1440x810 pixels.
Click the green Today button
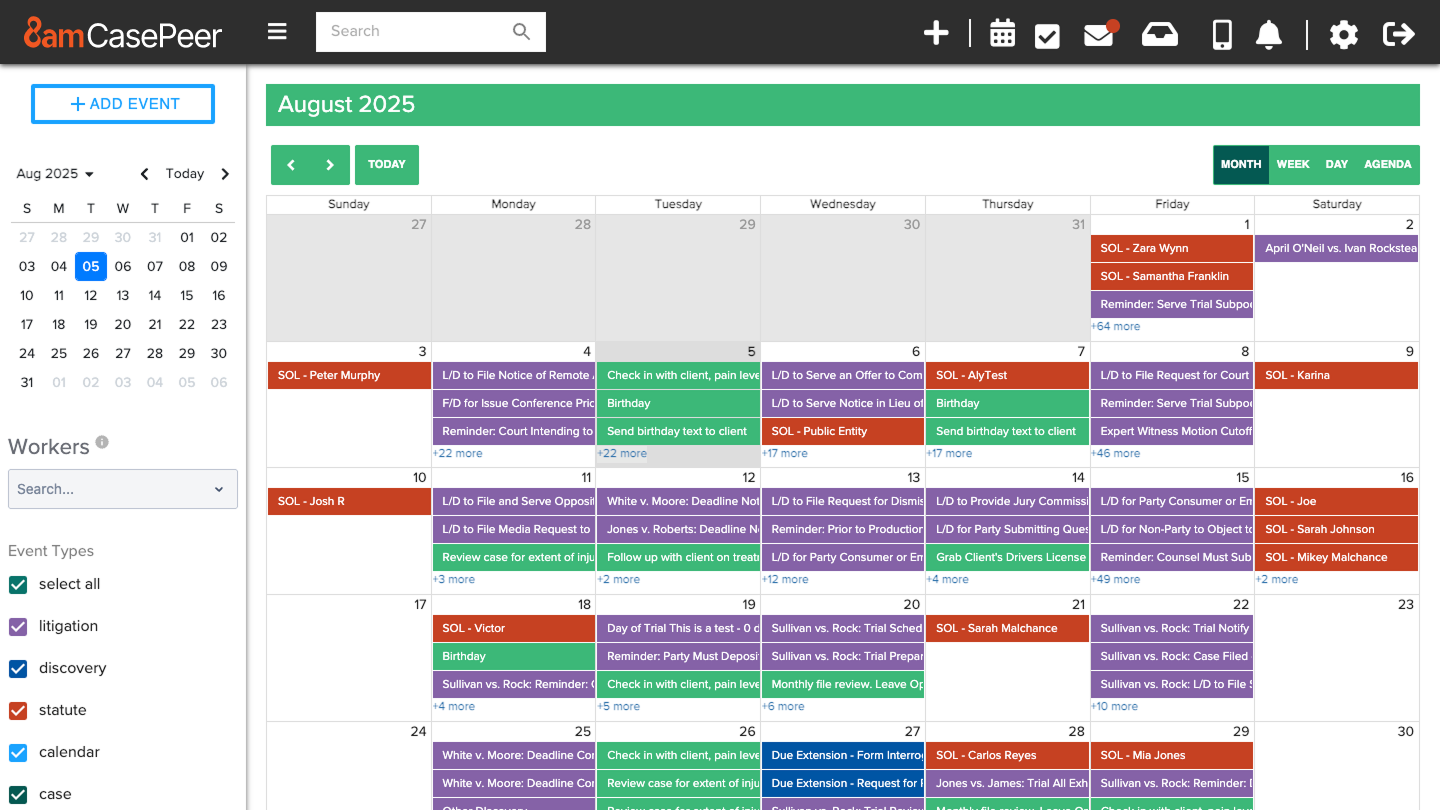(x=387, y=165)
